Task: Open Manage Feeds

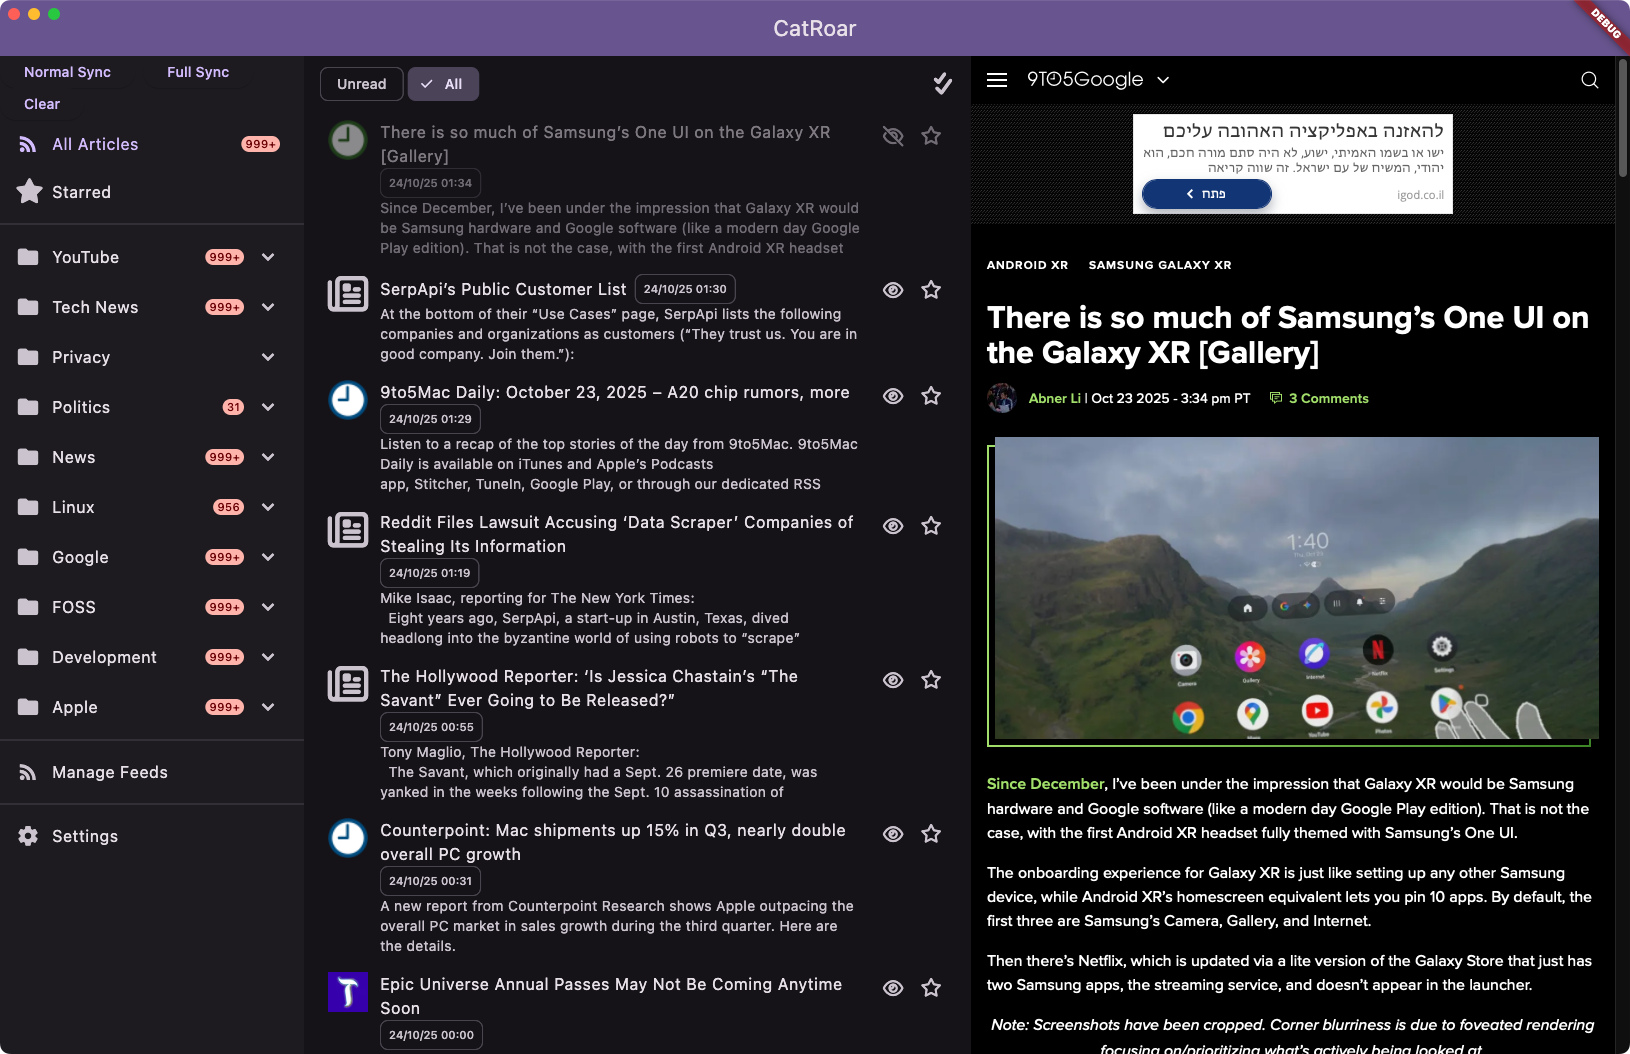Action: (x=150, y=772)
